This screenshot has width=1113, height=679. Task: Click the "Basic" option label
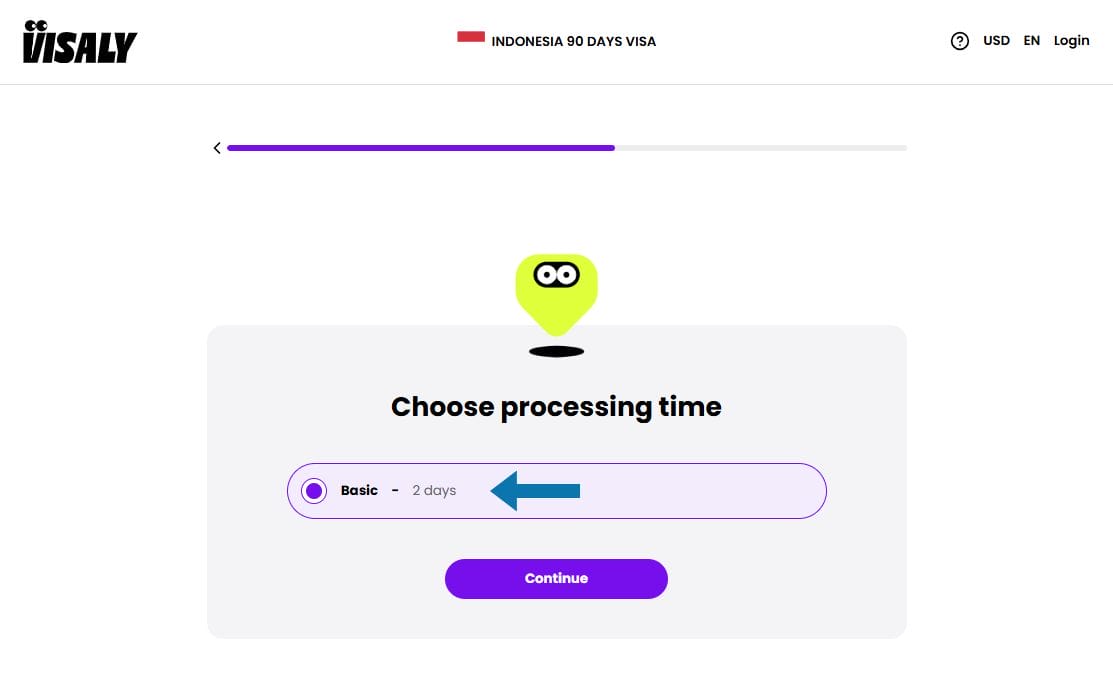click(359, 491)
